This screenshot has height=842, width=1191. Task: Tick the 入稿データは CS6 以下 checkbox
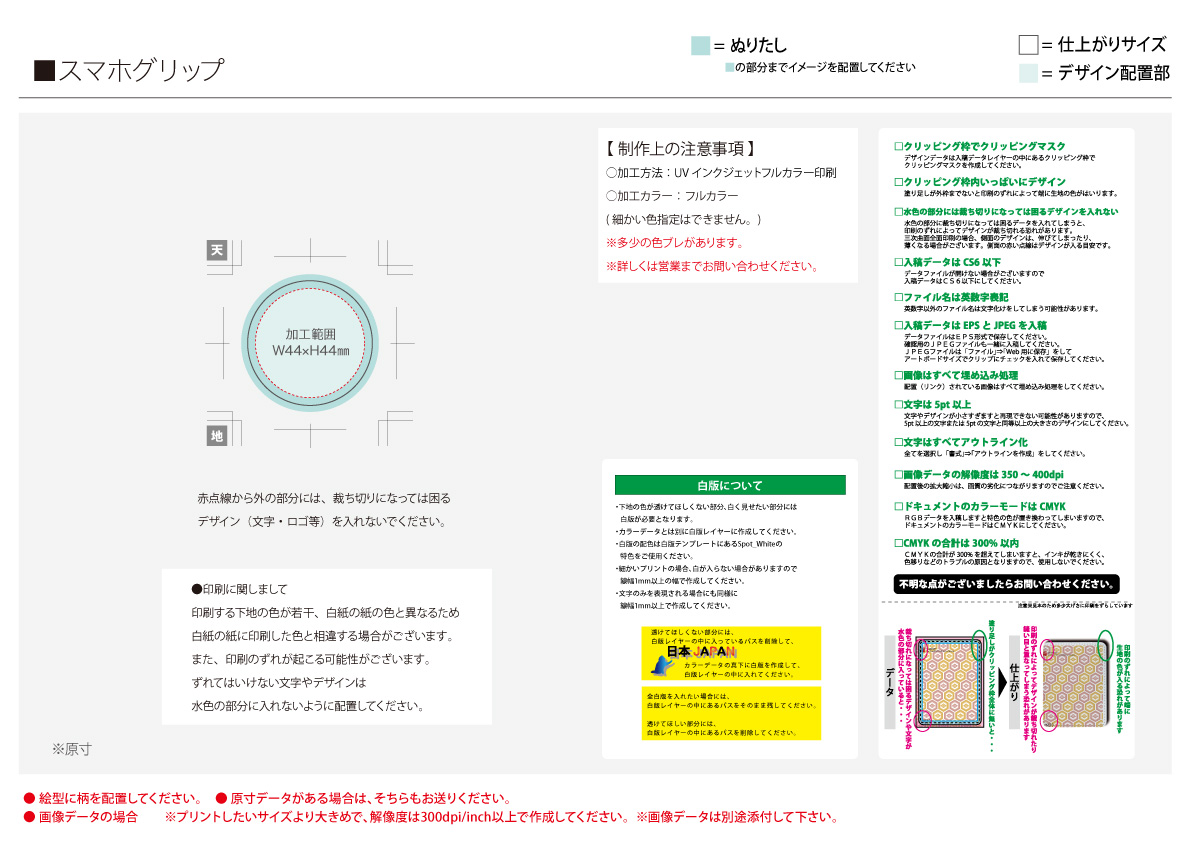click(899, 263)
